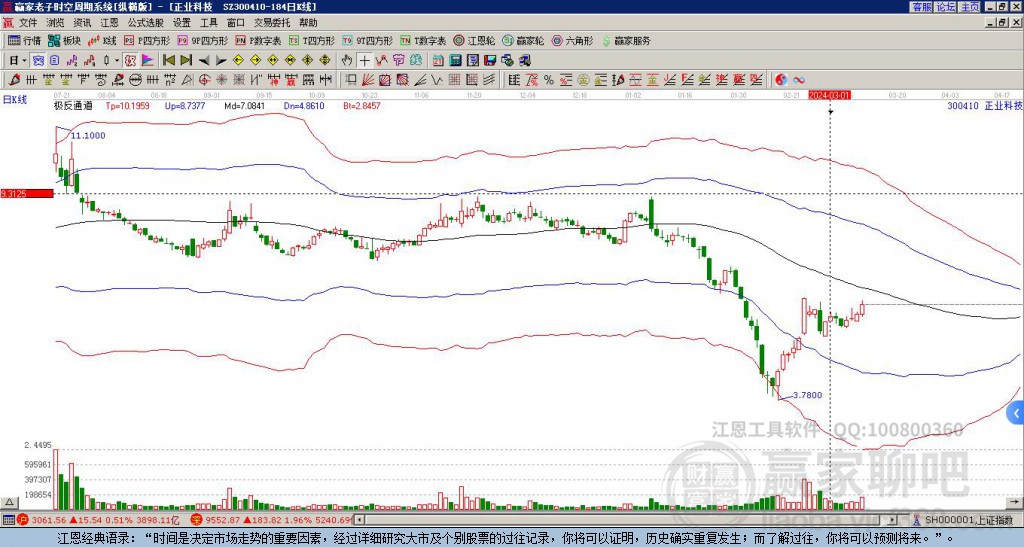1024x548 pixels.
Task: Click the 9552.87 index value in status bar
Action: [x=221, y=520]
